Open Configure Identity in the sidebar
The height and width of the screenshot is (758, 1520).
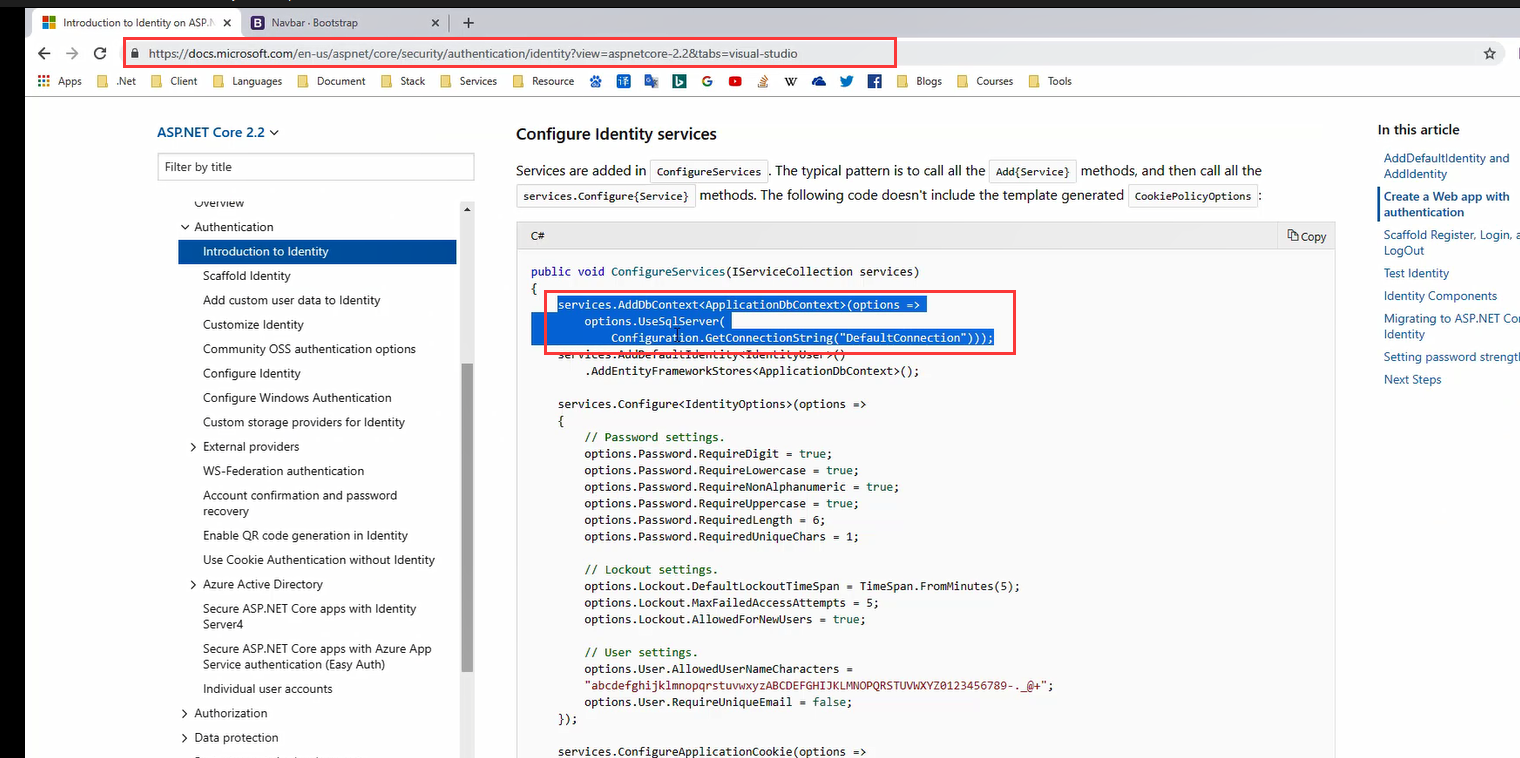pyautogui.click(x=251, y=374)
